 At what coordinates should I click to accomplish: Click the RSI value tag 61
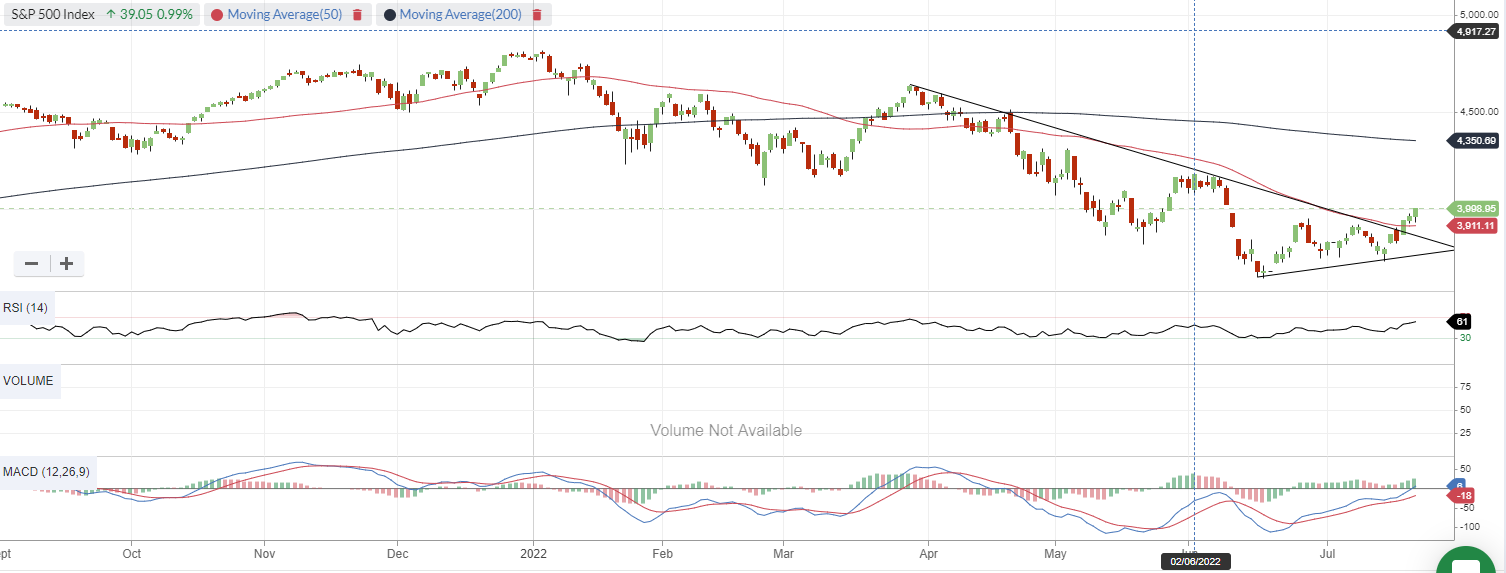(1461, 321)
